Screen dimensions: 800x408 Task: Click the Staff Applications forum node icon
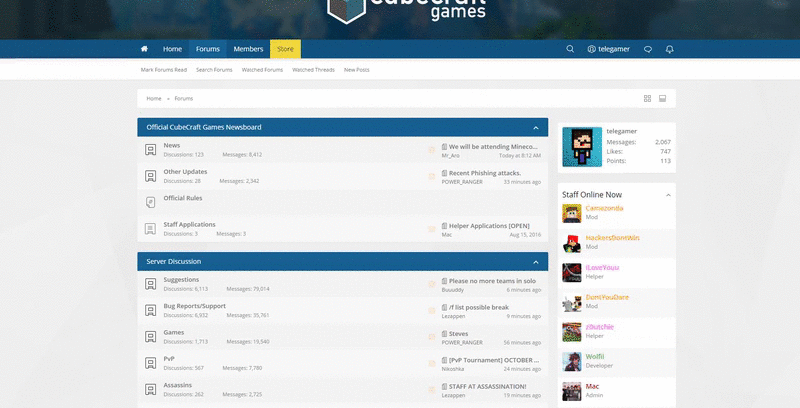click(151, 229)
